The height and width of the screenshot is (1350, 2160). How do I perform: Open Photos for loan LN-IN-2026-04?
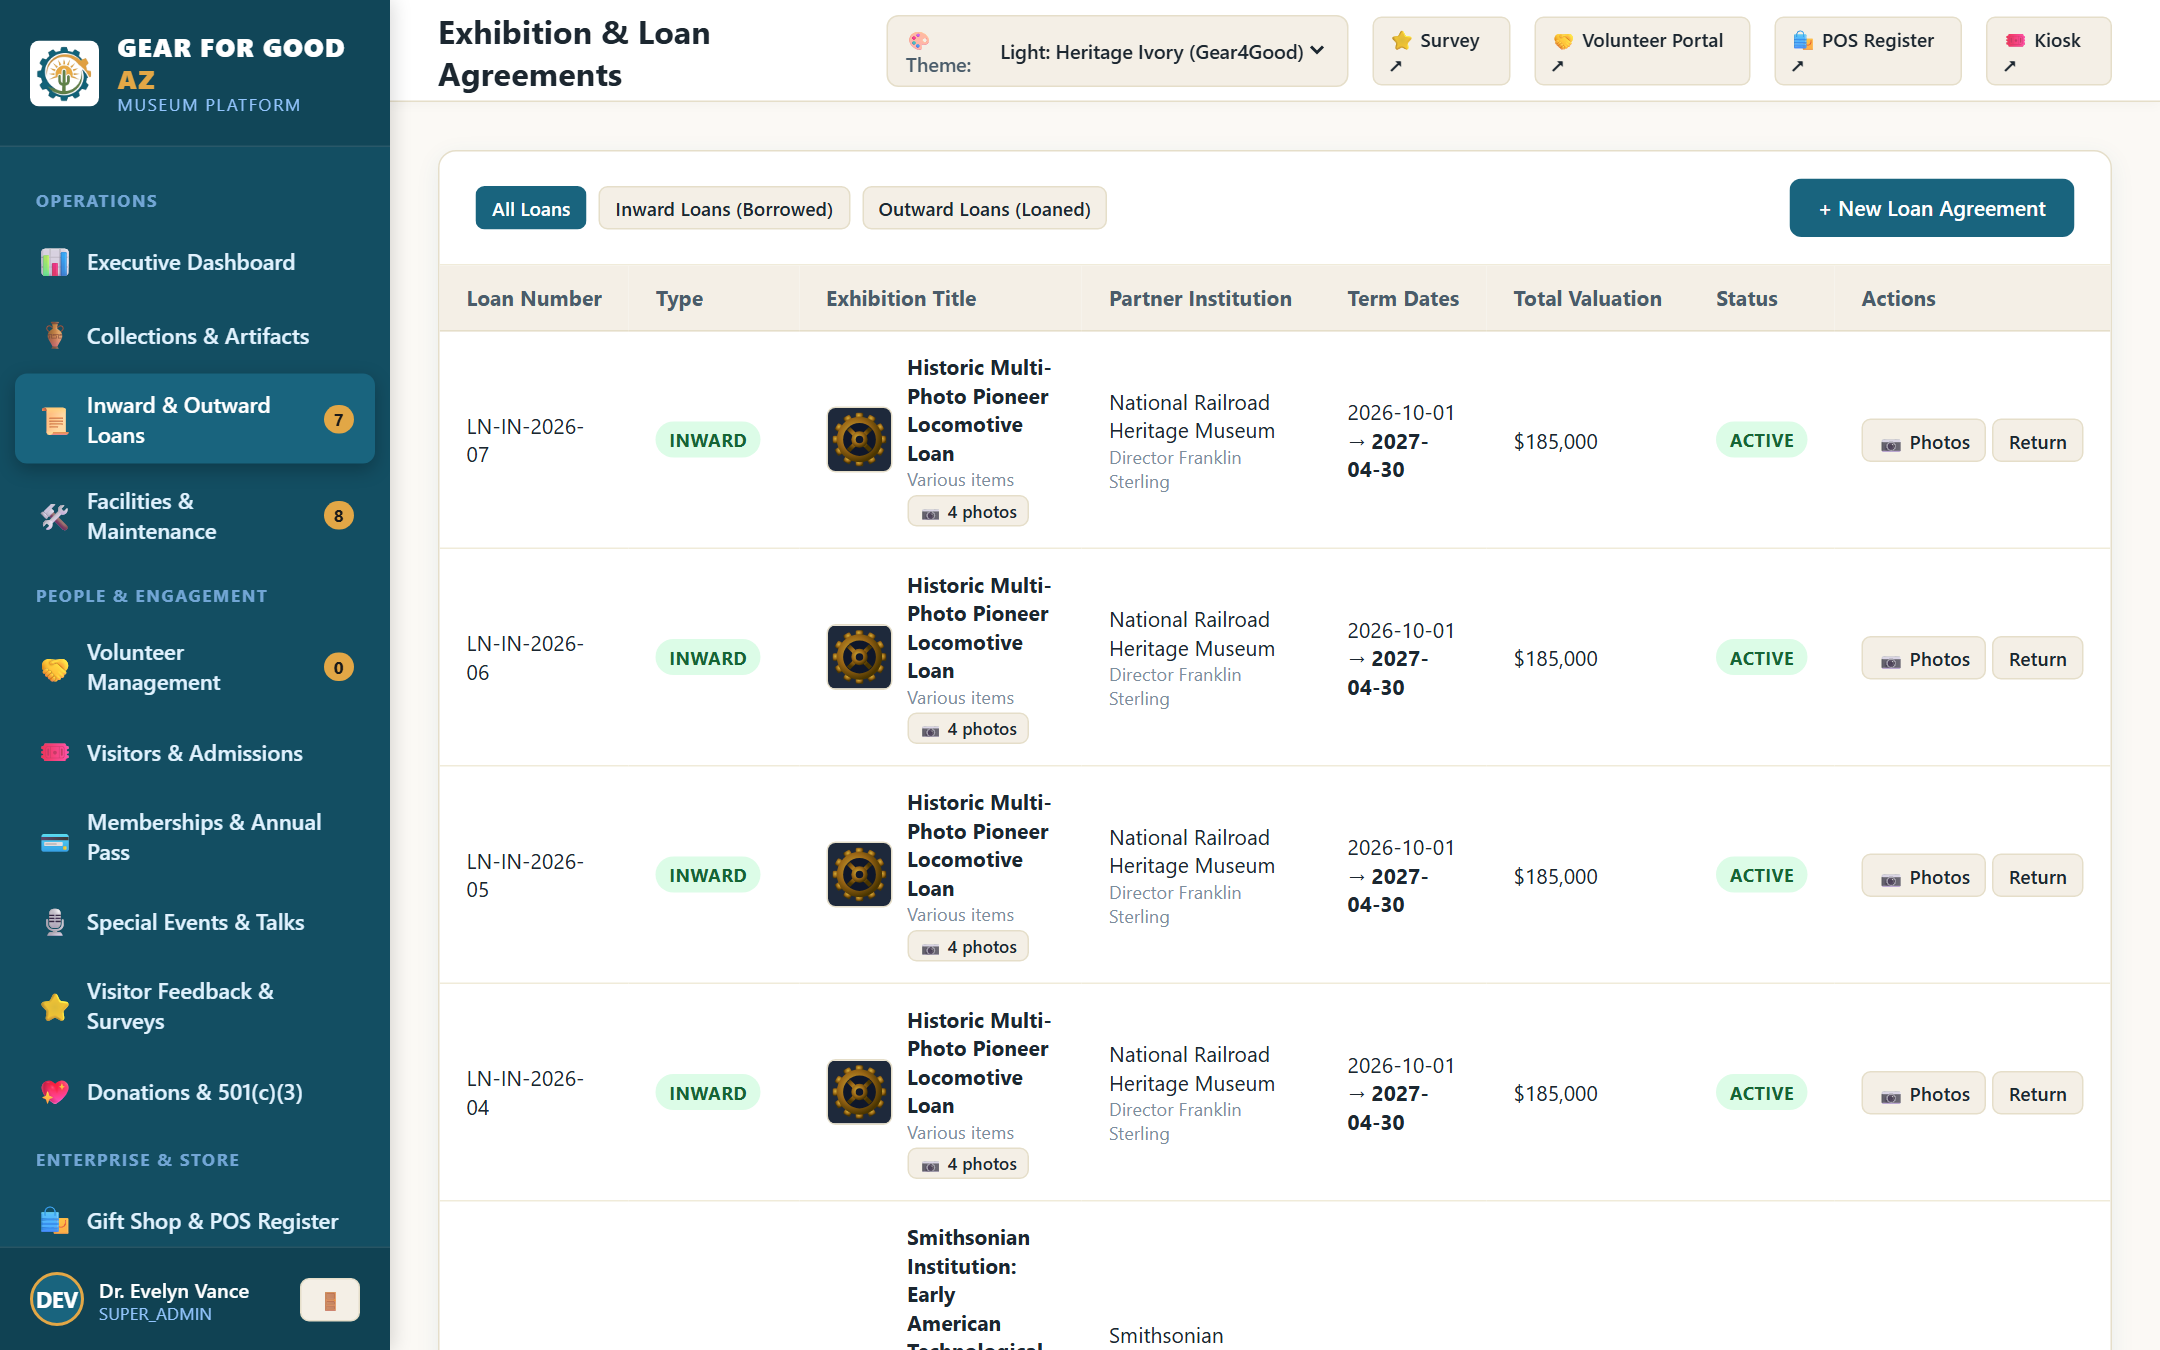point(1923,1093)
